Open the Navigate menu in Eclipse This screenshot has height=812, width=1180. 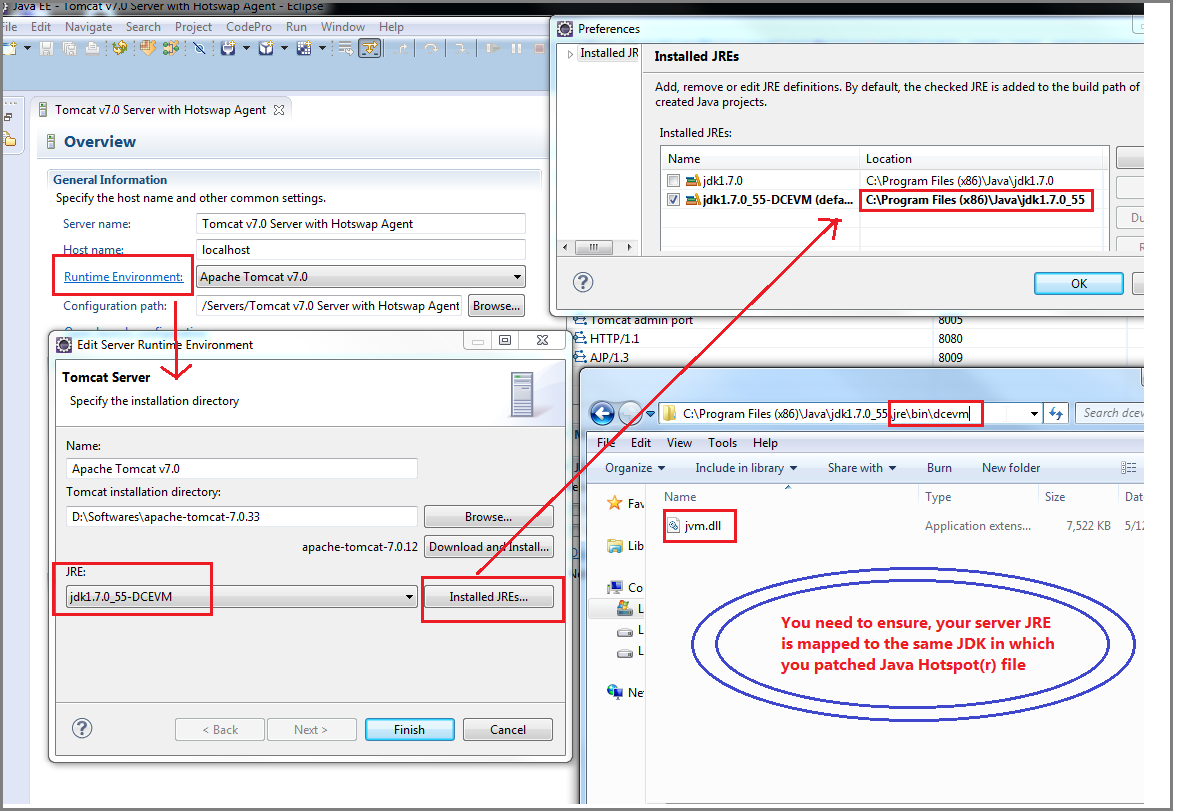[88, 26]
